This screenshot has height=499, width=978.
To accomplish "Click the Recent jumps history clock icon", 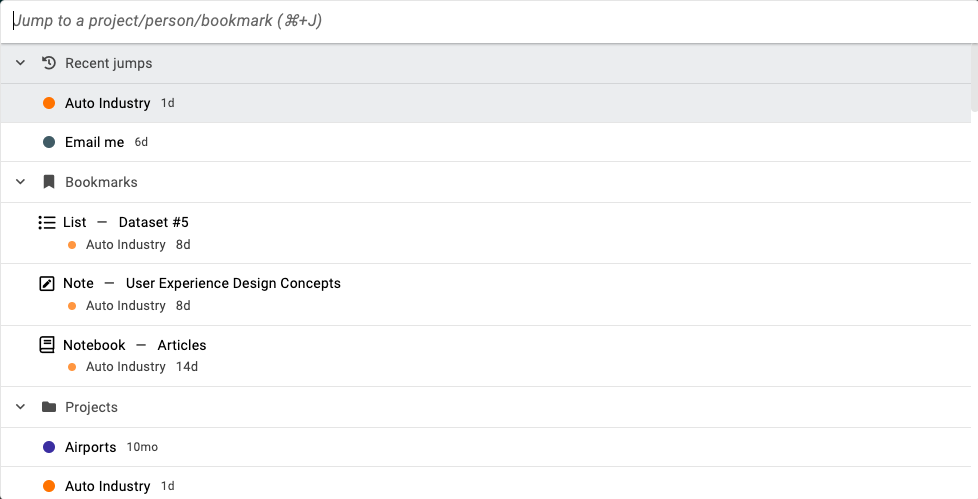I will tap(49, 63).
